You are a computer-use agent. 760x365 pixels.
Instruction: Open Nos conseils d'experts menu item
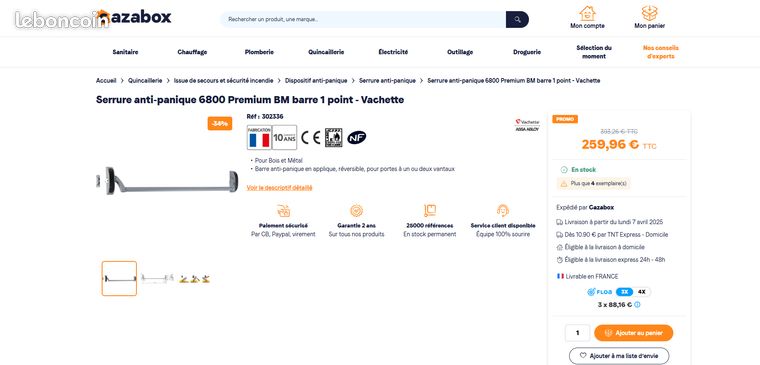click(661, 52)
